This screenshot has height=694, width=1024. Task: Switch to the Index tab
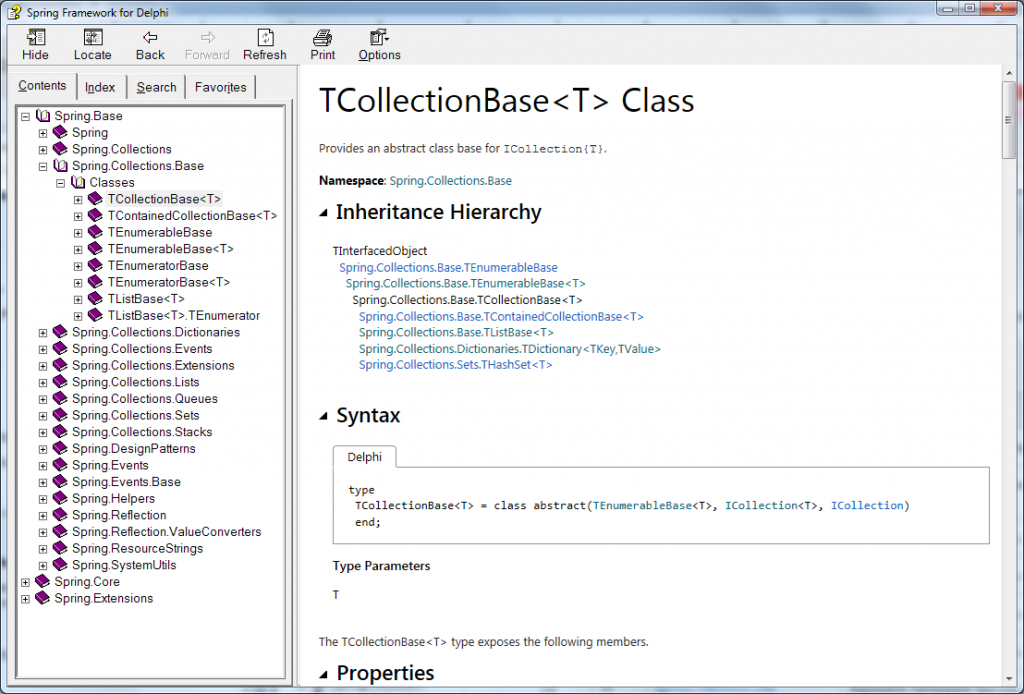[100, 86]
